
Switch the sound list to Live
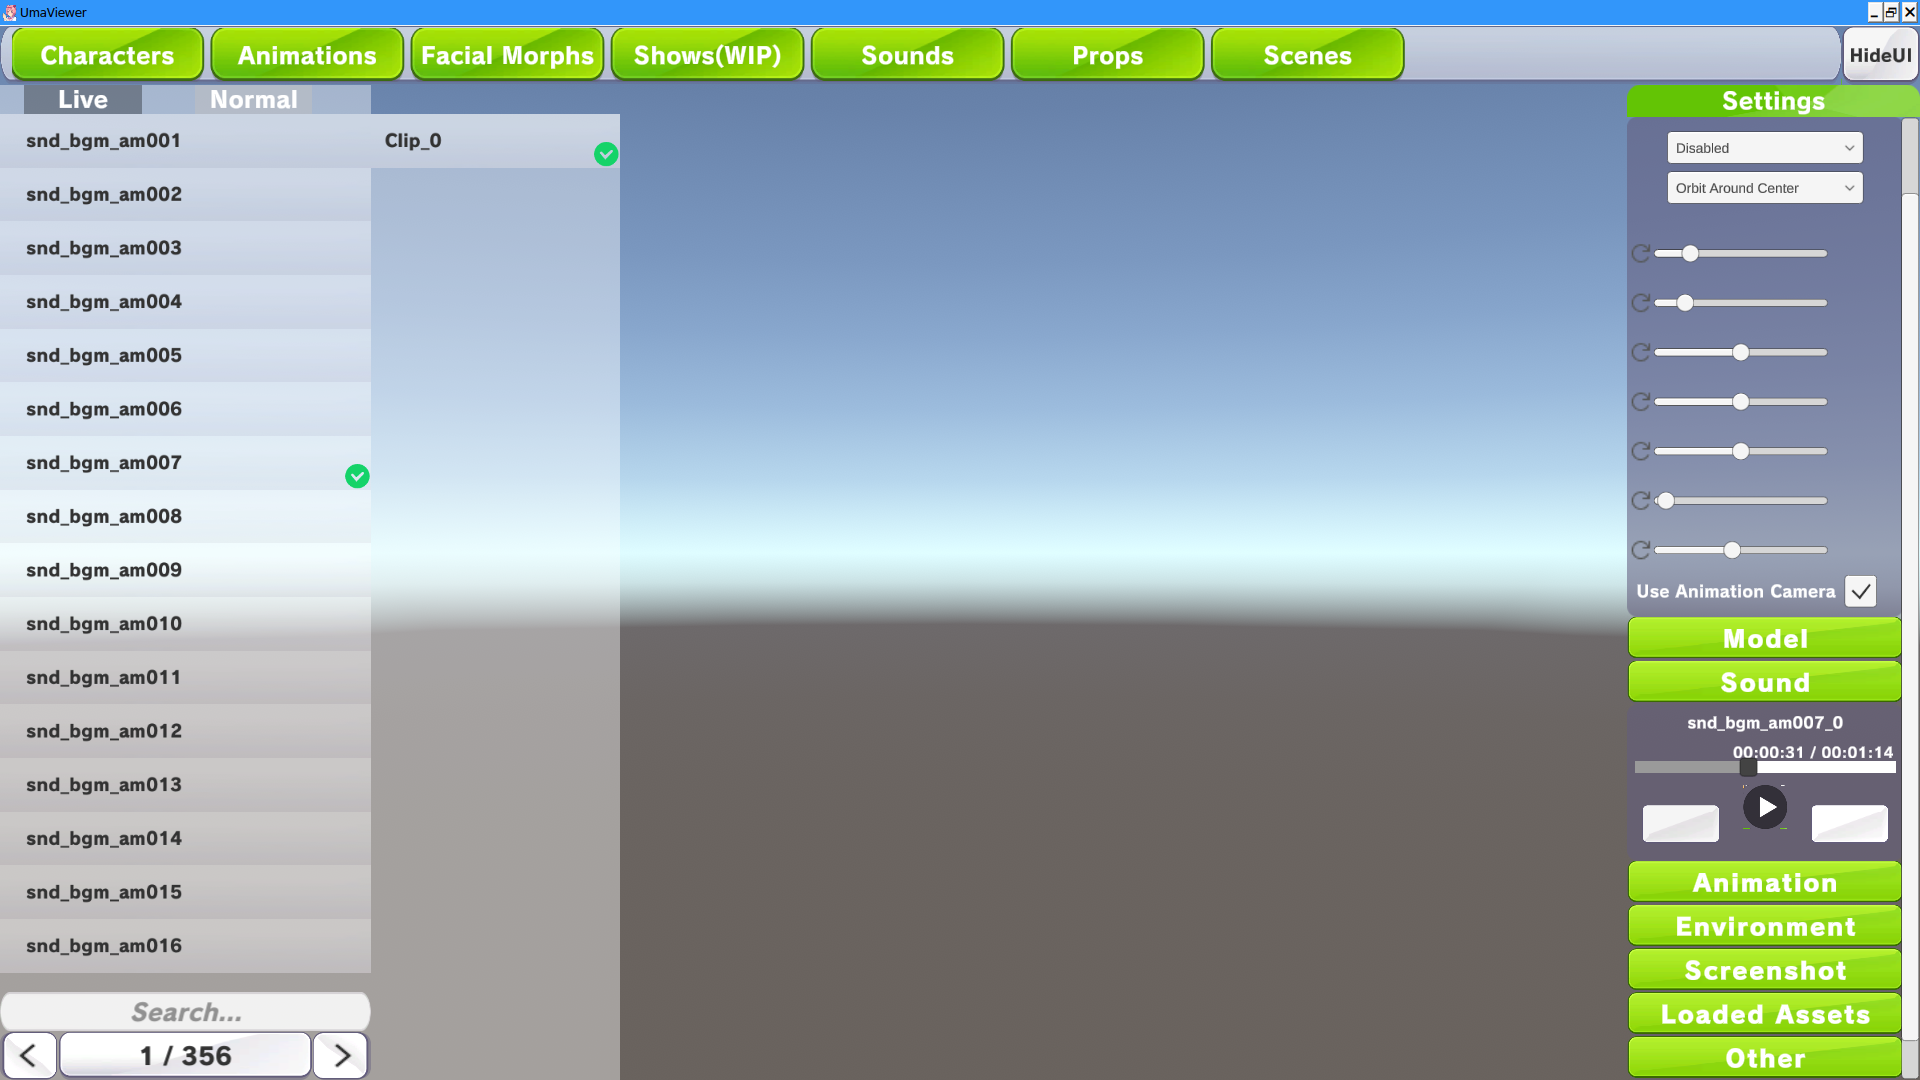click(x=83, y=100)
